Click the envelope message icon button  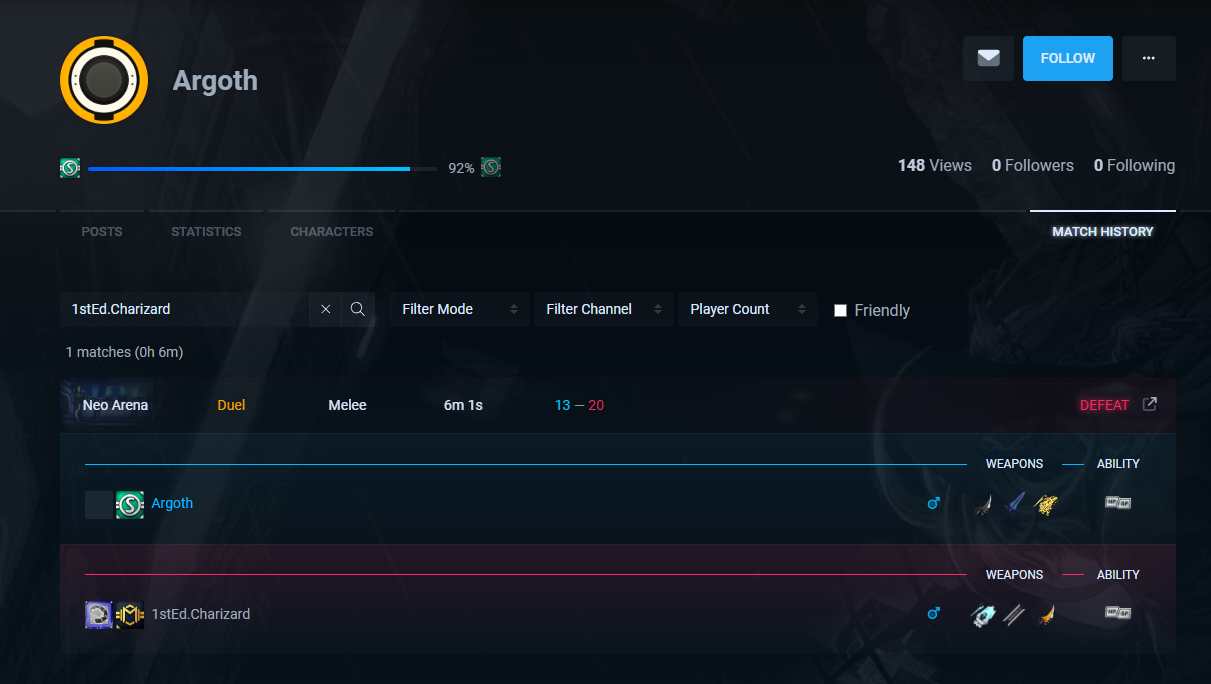(988, 58)
